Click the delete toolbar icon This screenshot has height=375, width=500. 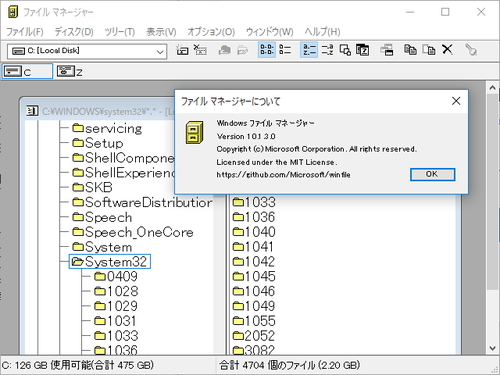(x=447, y=50)
